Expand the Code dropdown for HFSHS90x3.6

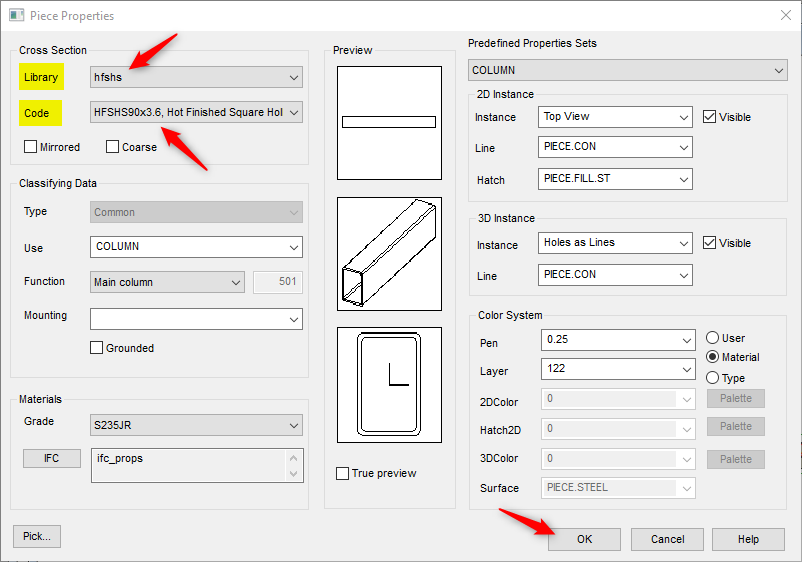tap(196, 113)
